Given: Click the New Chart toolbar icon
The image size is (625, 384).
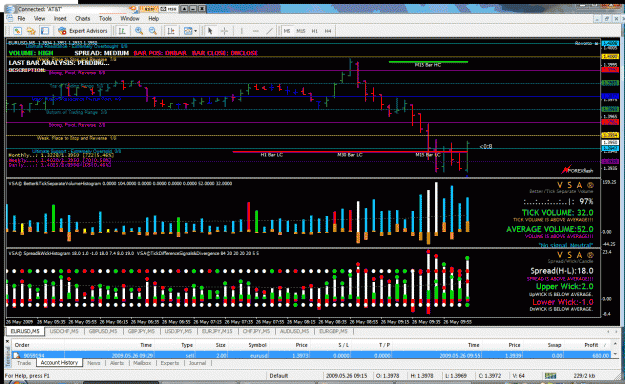Looking at the screenshot, I should [x=17, y=31].
